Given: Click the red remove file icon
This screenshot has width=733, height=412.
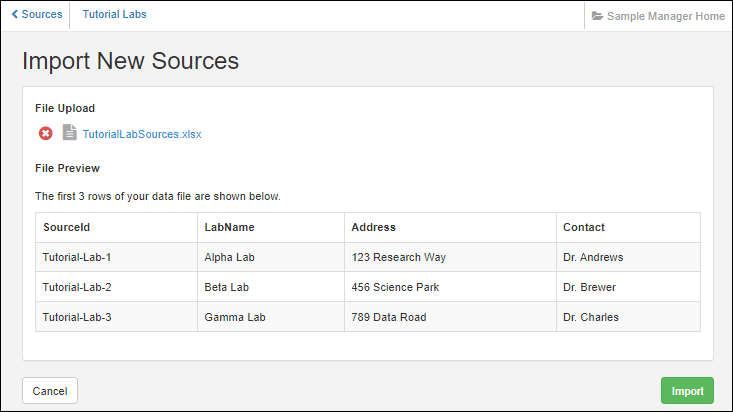Looking at the screenshot, I should point(45,133).
